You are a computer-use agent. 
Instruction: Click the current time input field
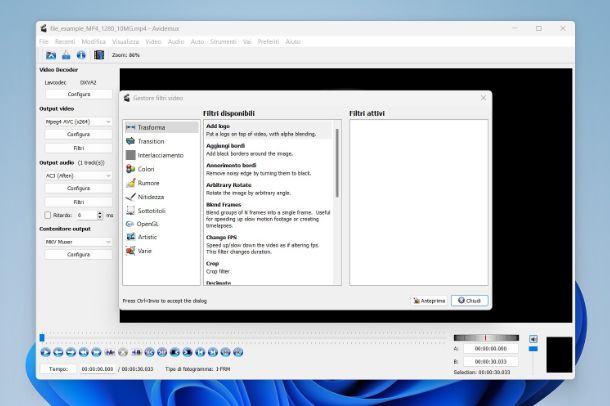point(97,369)
